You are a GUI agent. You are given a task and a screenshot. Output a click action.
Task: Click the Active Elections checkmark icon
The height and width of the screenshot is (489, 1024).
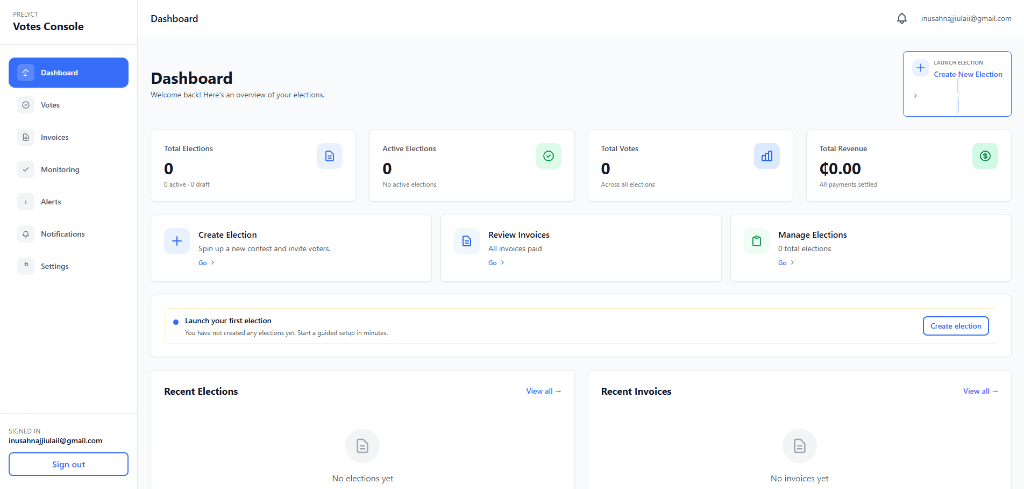pos(548,156)
